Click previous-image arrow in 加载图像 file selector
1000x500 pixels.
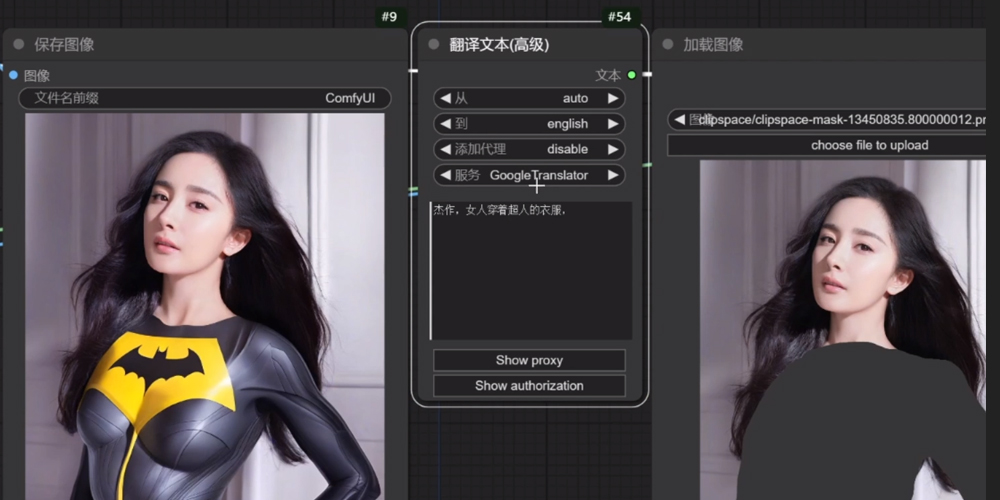coord(679,119)
